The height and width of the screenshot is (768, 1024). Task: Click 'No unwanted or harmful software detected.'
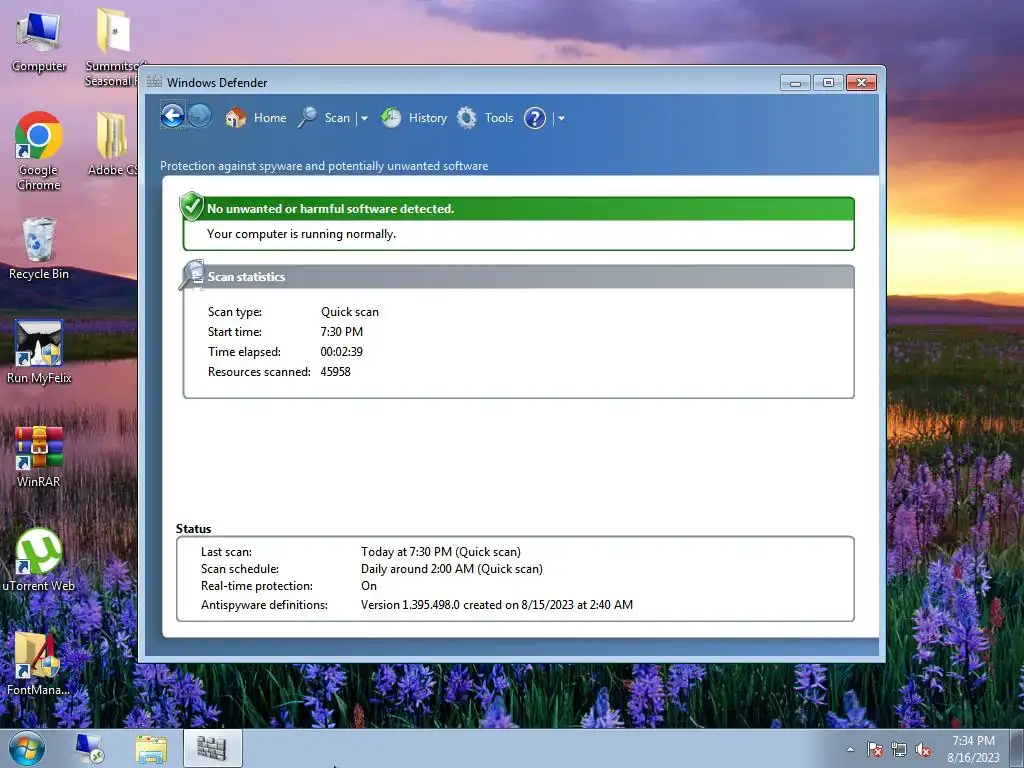330,209
